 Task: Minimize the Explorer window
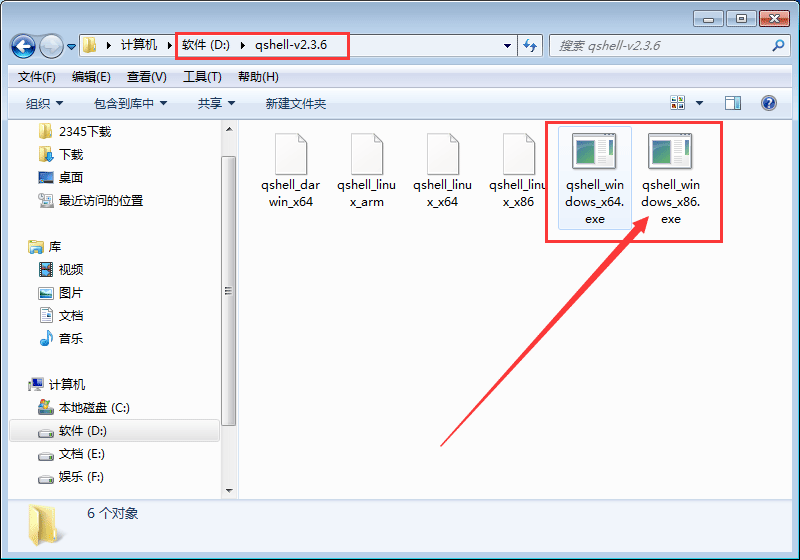tap(708, 19)
